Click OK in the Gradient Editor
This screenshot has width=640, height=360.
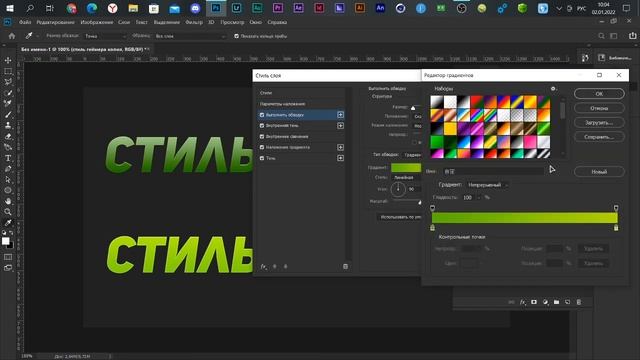coord(599,94)
